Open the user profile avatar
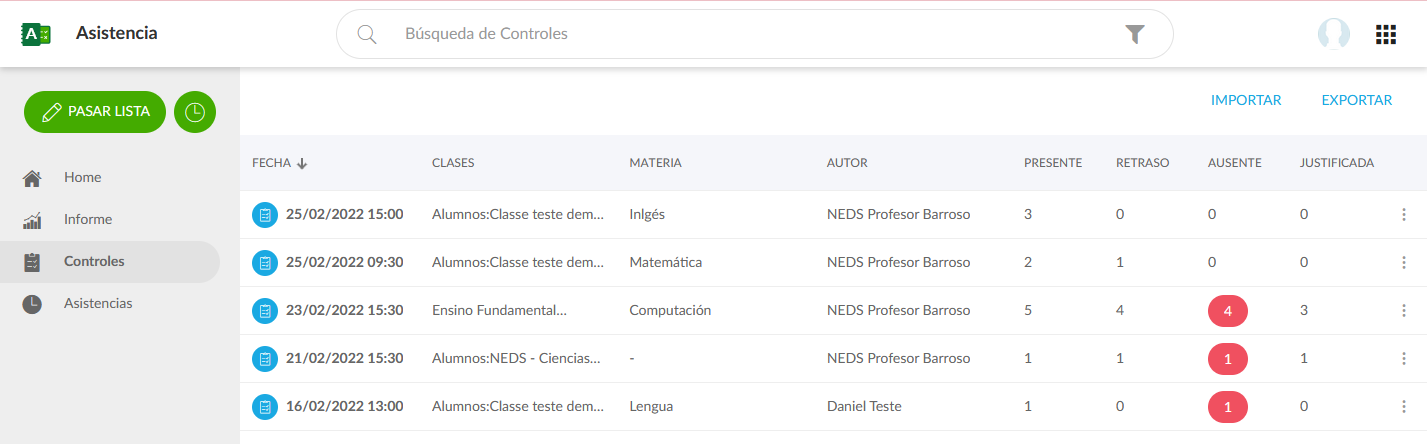1427x444 pixels. [1334, 34]
